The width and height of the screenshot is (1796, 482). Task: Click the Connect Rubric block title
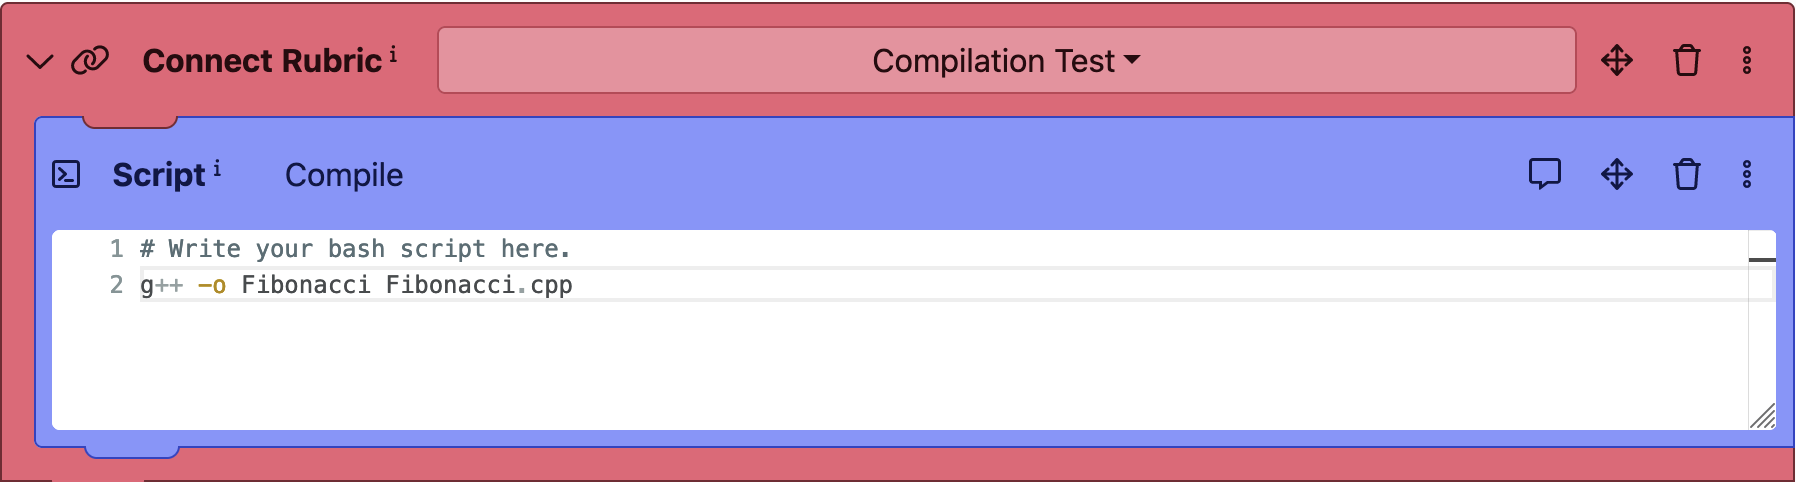262,61
